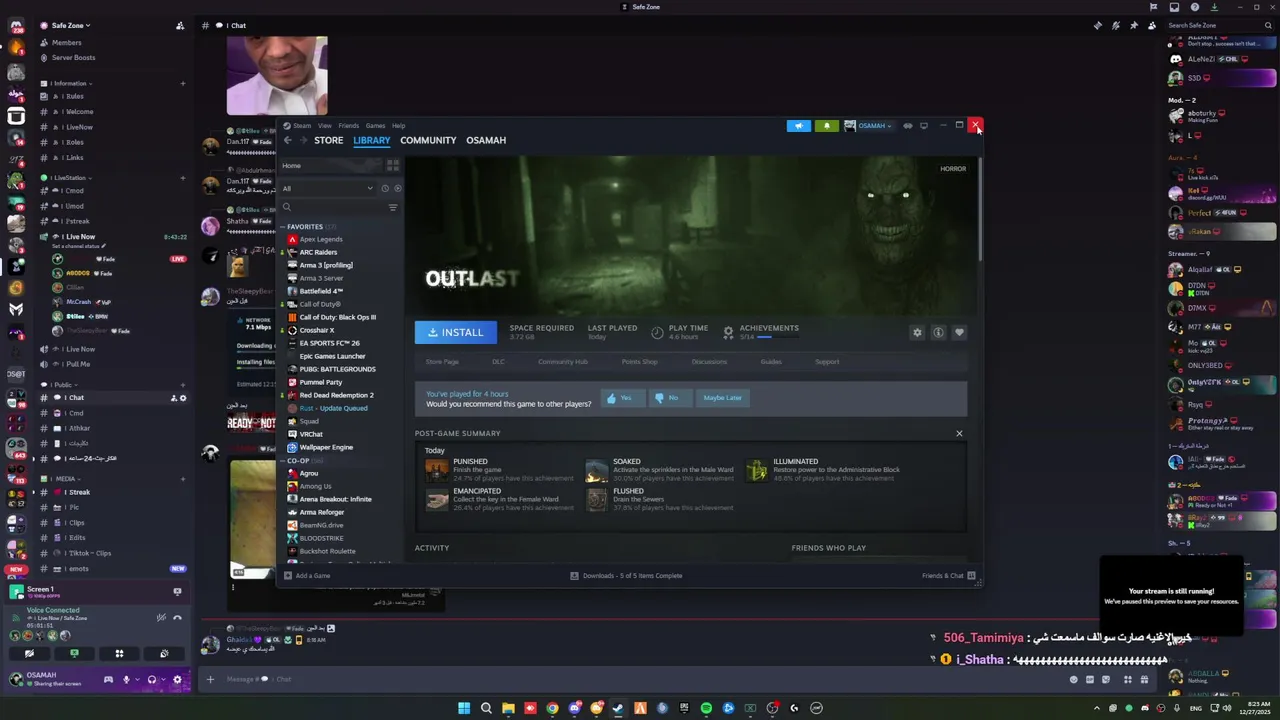This screenshot has height=720, width=1280.
Task: Open ILLUMINATED achievement thumbnail
Action: click(x=757, y=470)
